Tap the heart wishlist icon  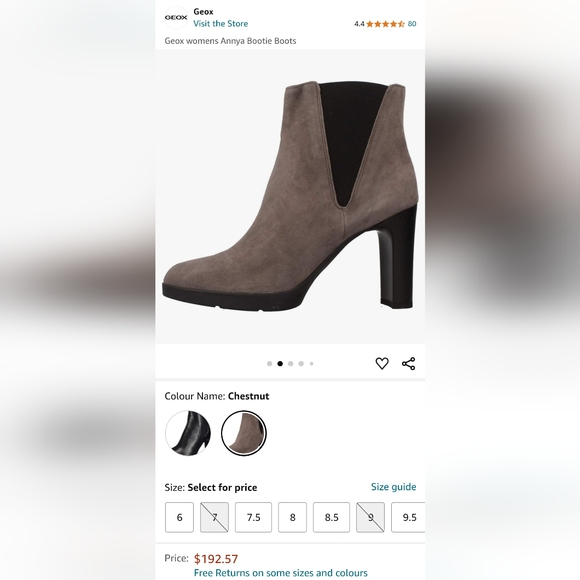(x=382, y=363)
